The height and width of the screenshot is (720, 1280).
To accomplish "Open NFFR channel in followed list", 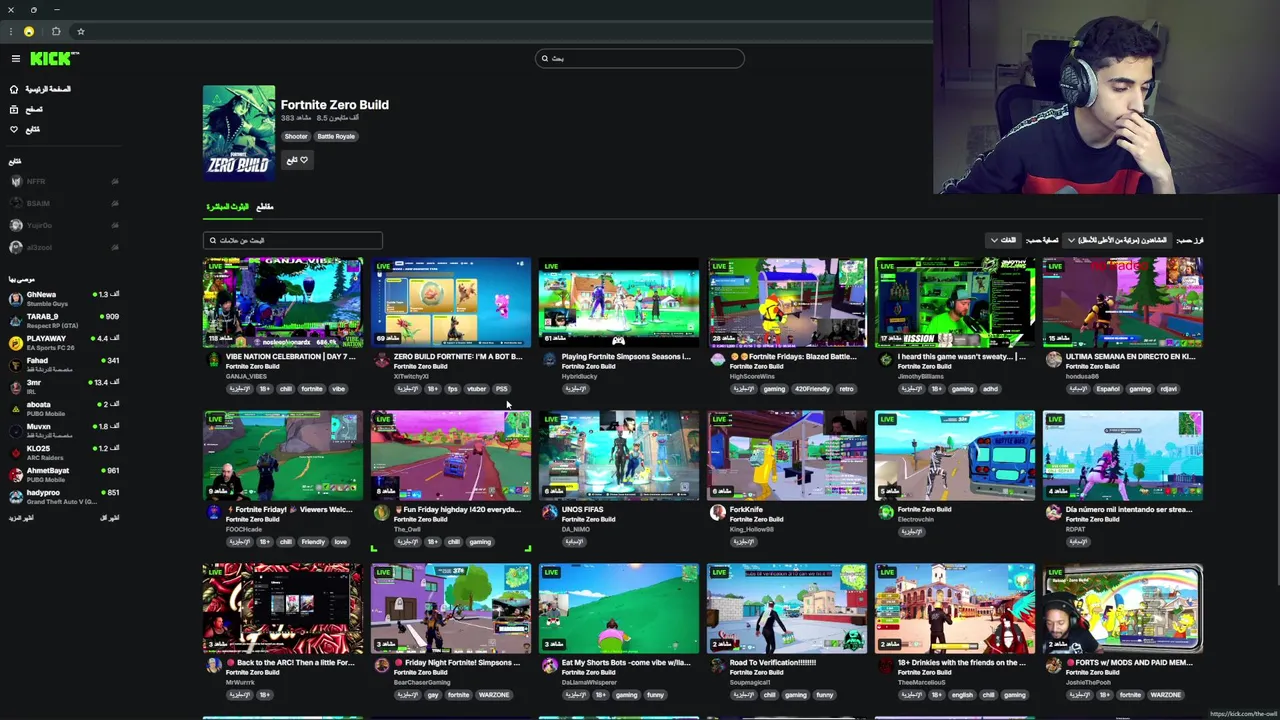I will click(63, 181).
